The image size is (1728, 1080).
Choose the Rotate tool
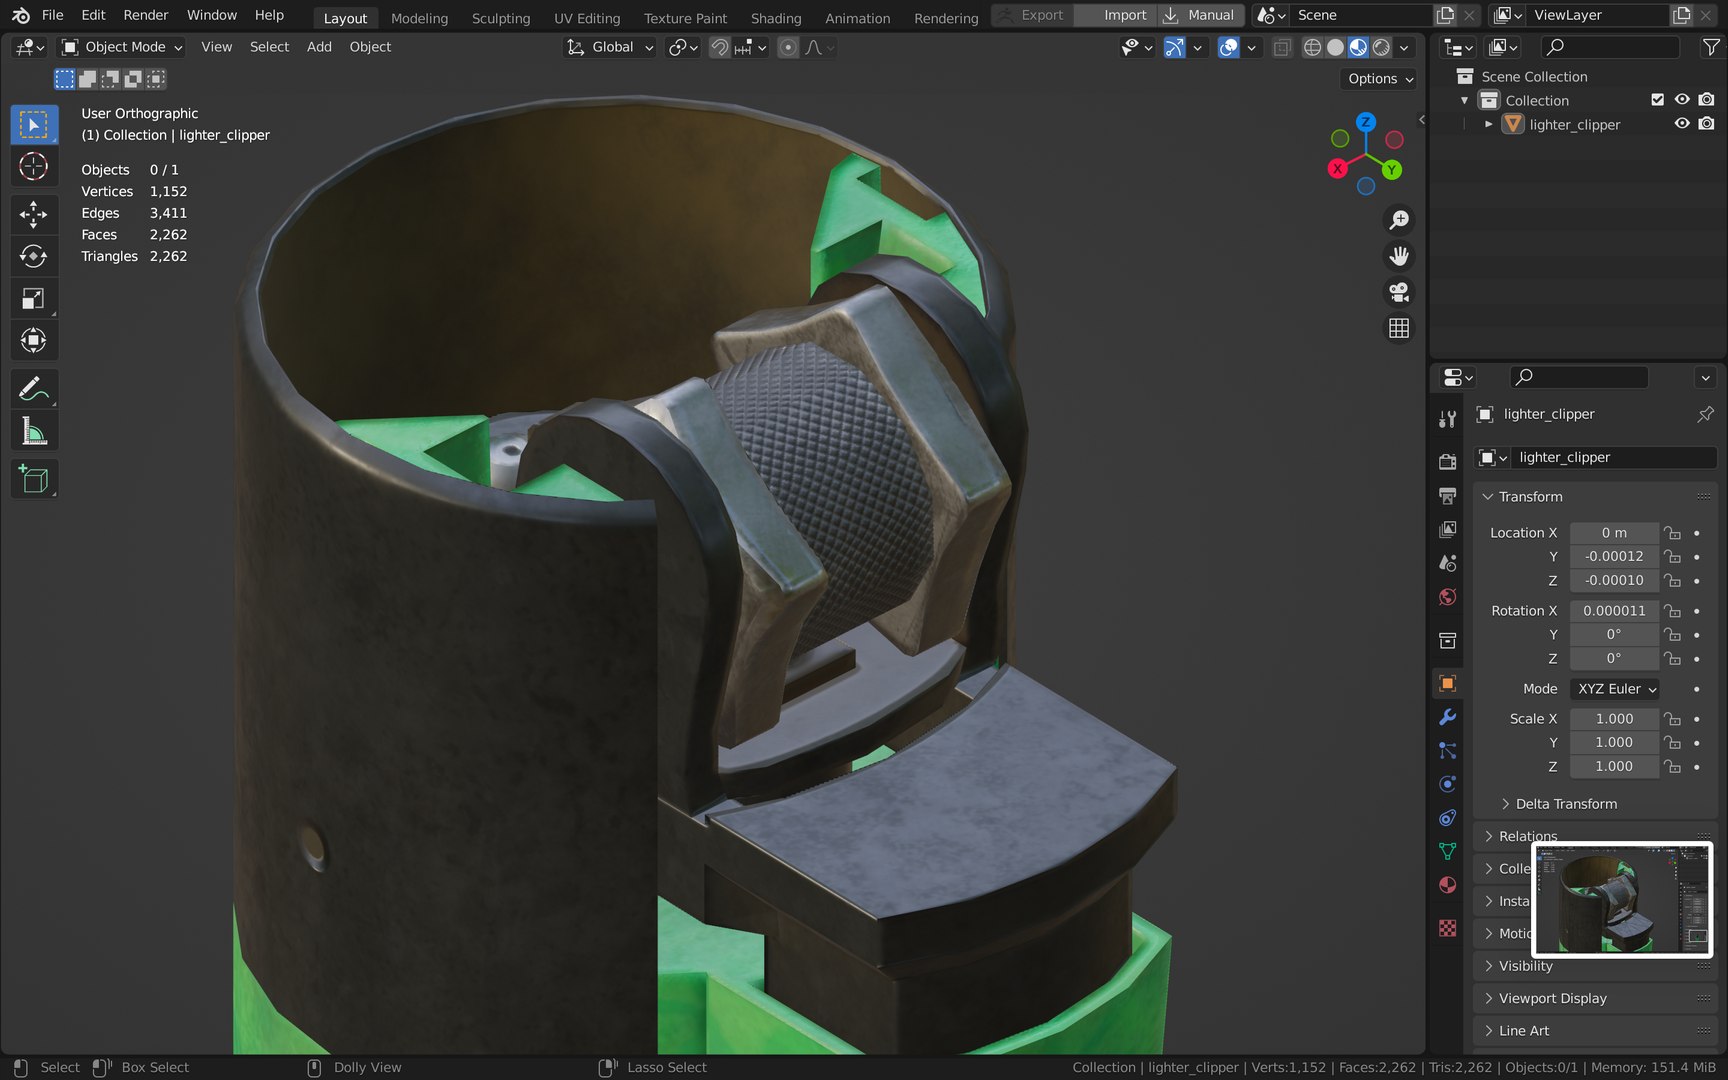coord(34,256)
